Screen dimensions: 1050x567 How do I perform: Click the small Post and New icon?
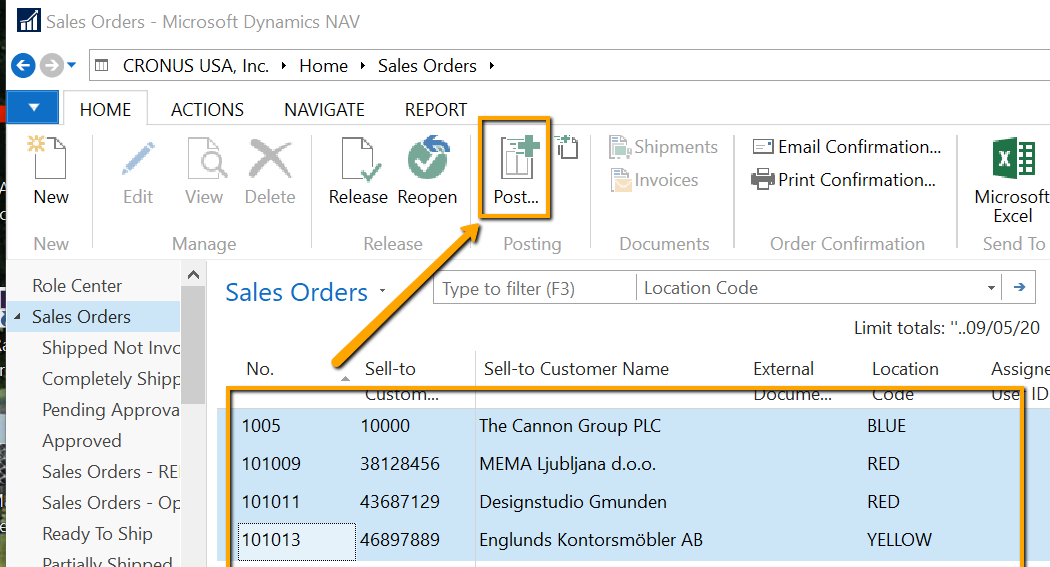pyautogui.click(x=567, y=147)
